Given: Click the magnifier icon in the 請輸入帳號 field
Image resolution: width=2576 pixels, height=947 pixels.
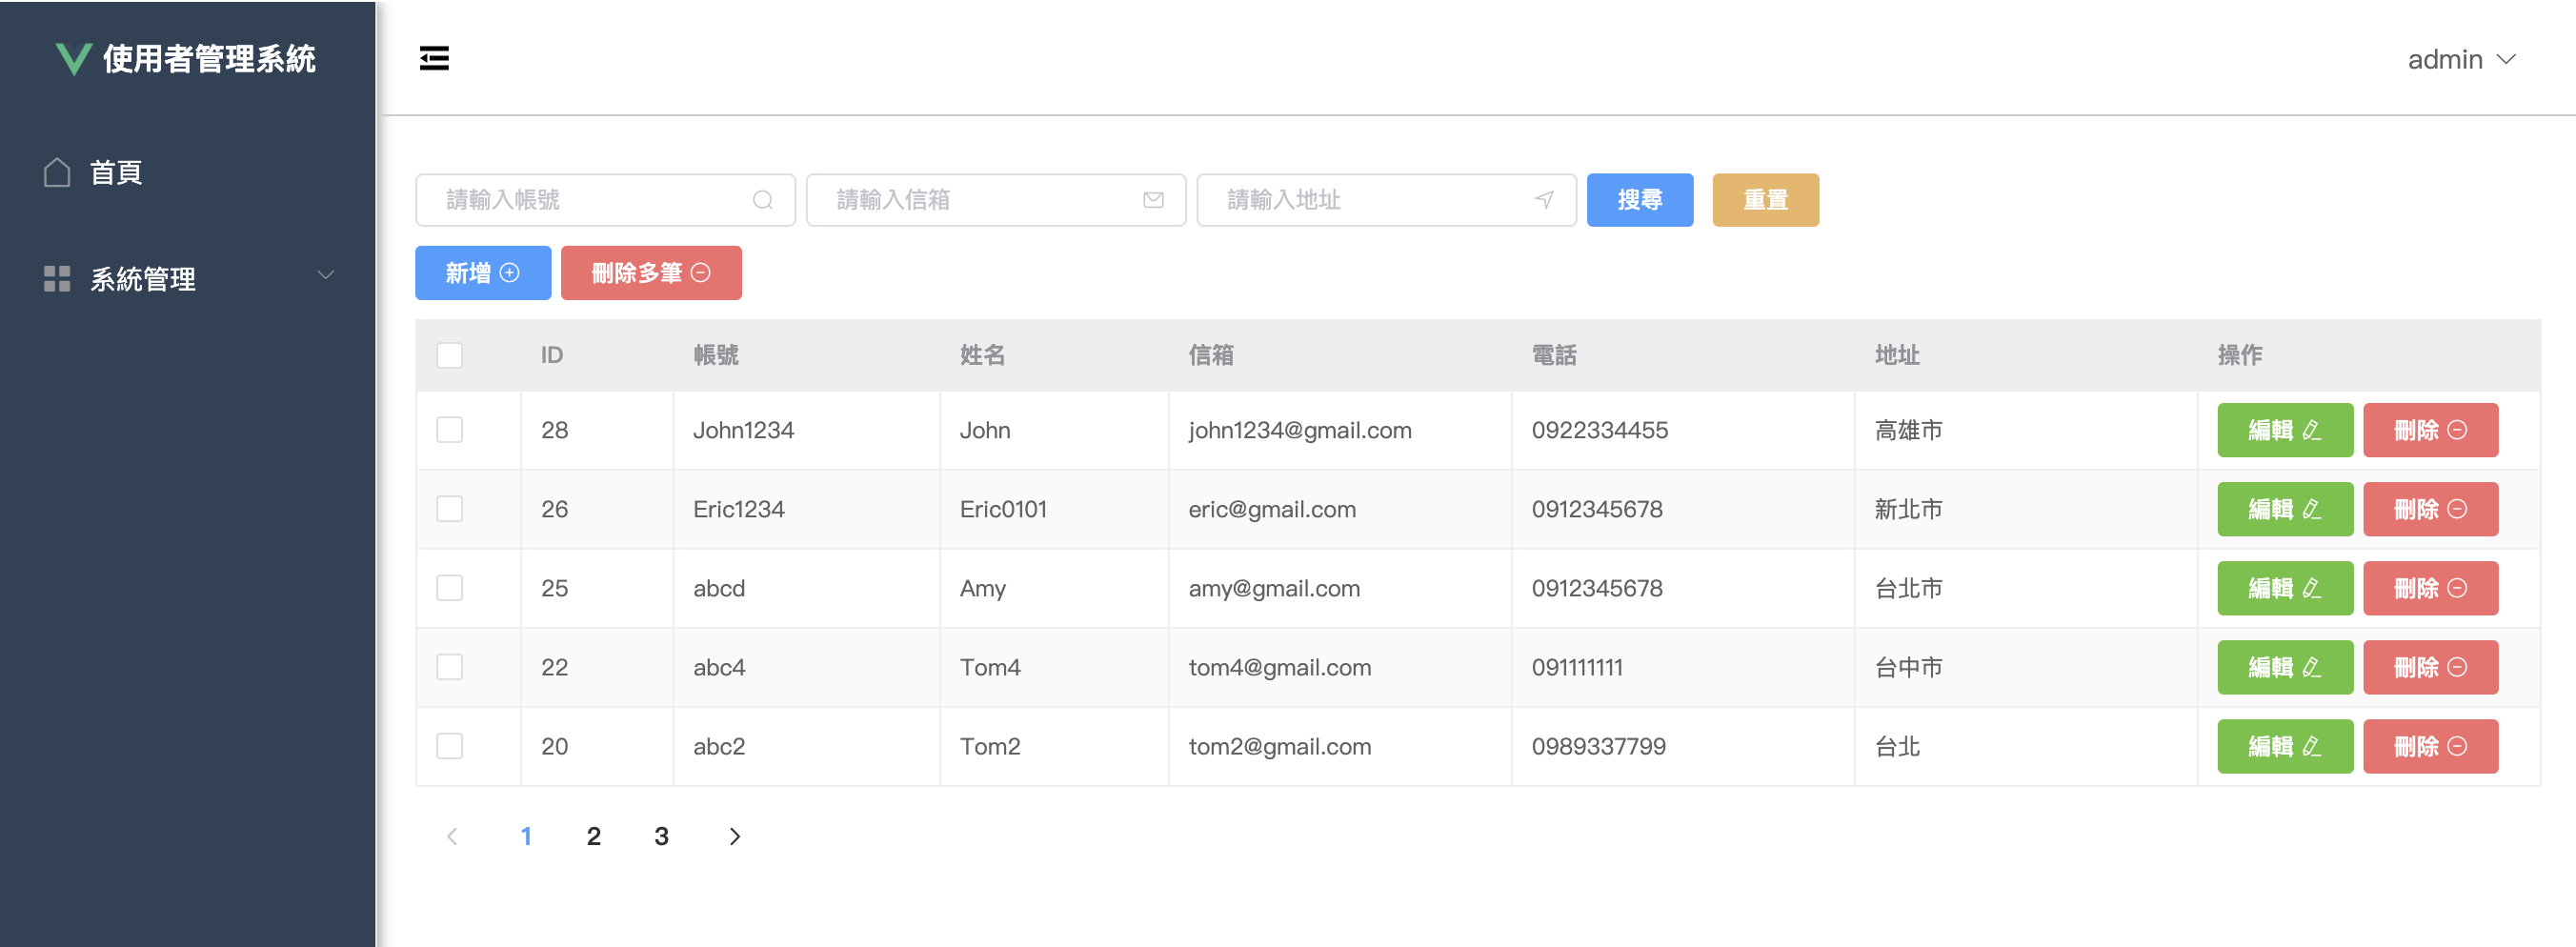Looking at the screenshot, I should pos(764,199).
